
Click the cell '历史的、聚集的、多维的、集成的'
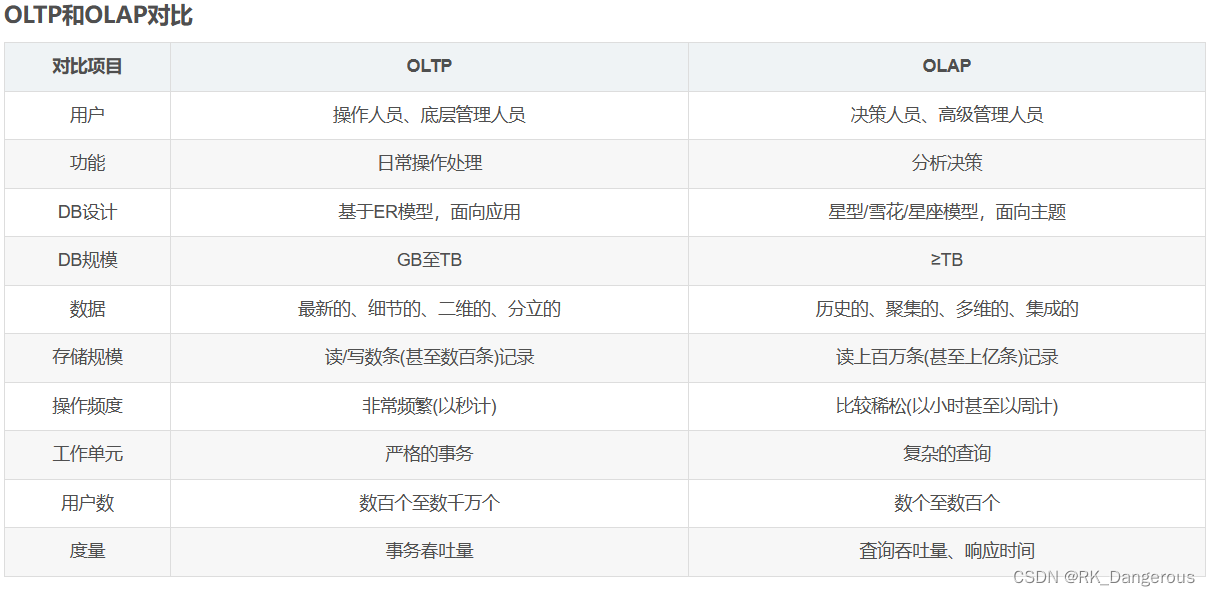[946, 309]
